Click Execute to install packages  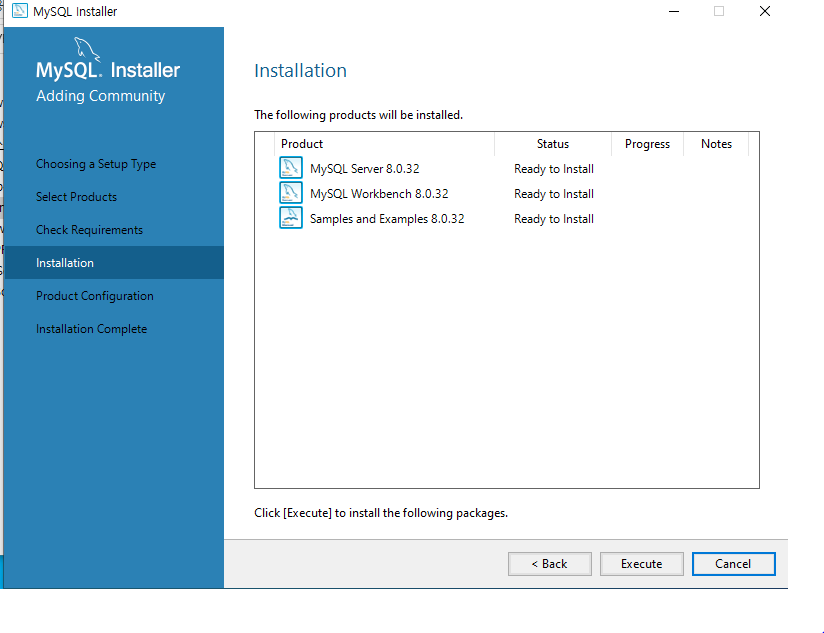pyautogui.click(x=642, y=564)
